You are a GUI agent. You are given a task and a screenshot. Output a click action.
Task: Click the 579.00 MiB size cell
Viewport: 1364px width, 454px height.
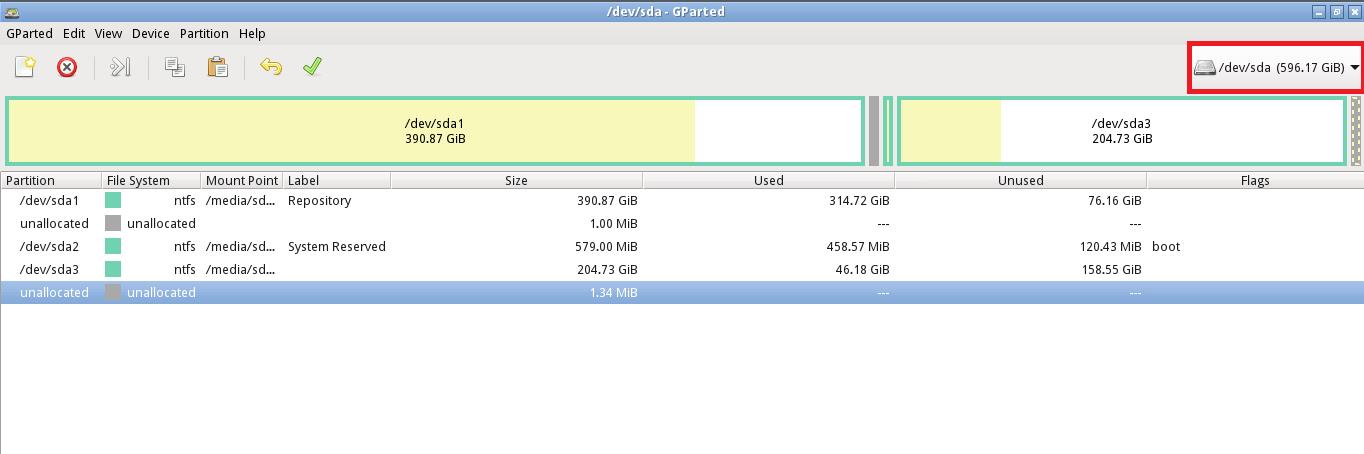pos(604,246)
